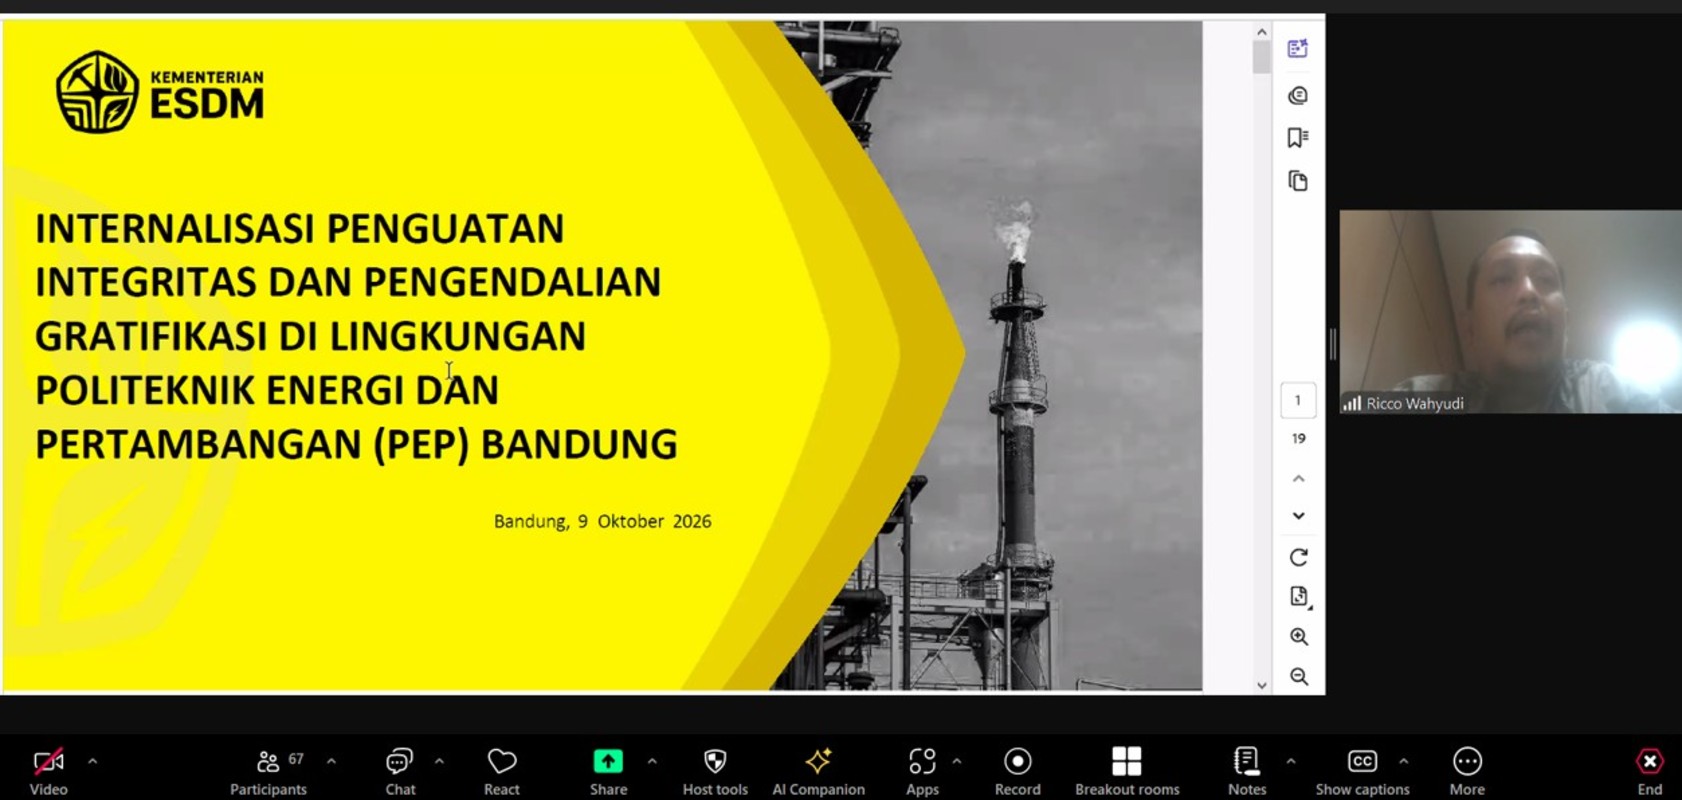Click the AI assistant icon in PDF sidebar
The width and height of the screenshot is (1682, 800).
coord(1298,48)
